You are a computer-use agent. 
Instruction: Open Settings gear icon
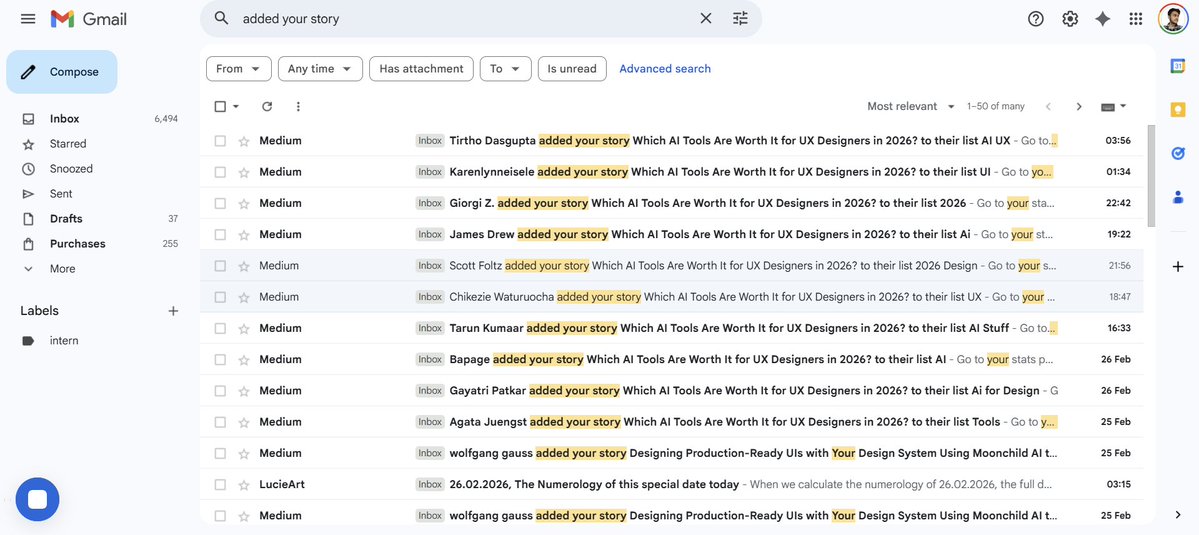(x=1070, y=19)
